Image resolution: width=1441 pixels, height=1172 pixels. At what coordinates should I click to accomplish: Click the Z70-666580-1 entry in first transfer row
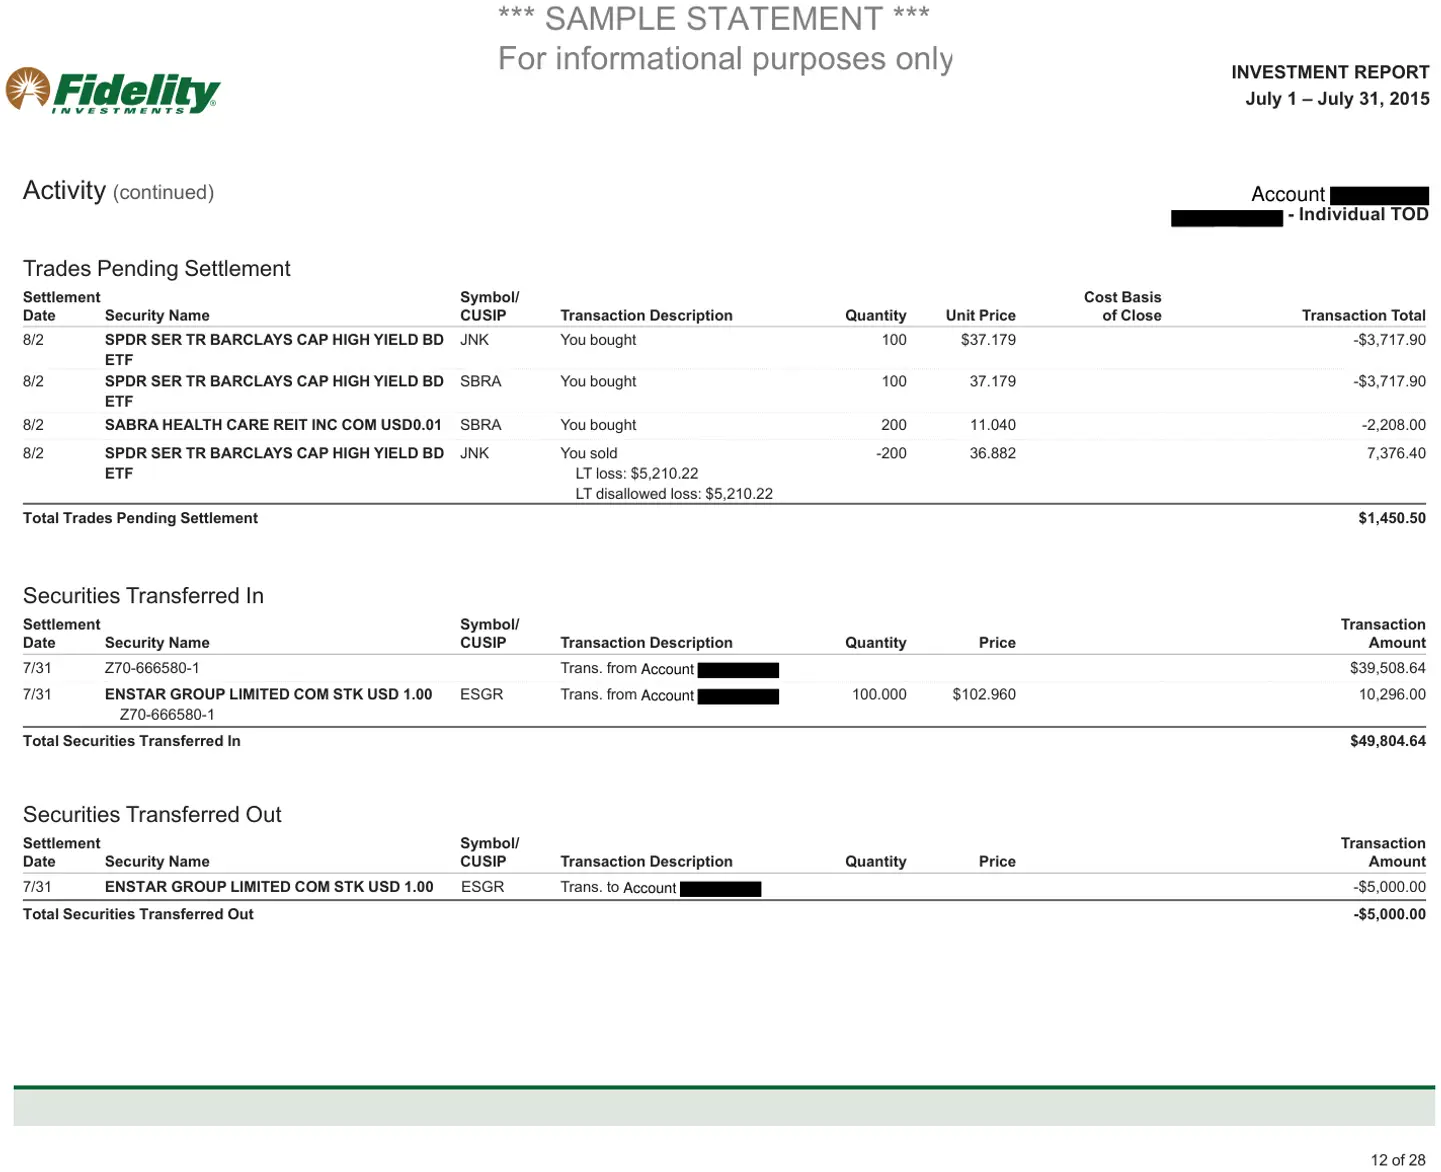click(152, 668)
